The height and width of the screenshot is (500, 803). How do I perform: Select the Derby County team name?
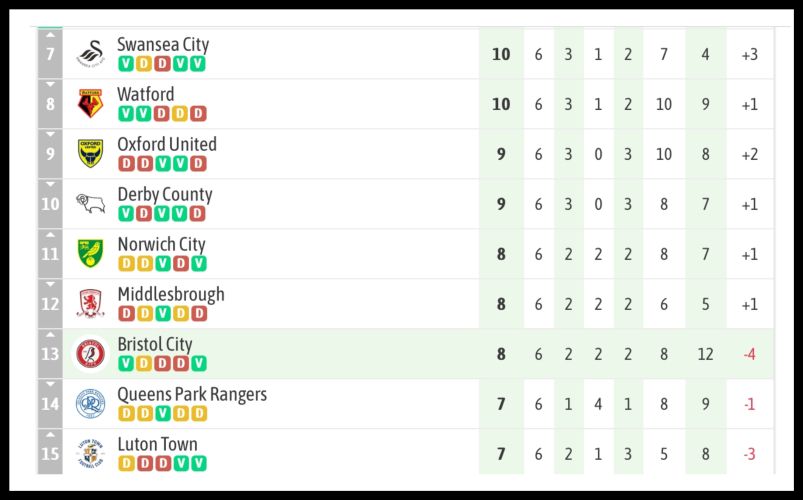pos(165,195)
